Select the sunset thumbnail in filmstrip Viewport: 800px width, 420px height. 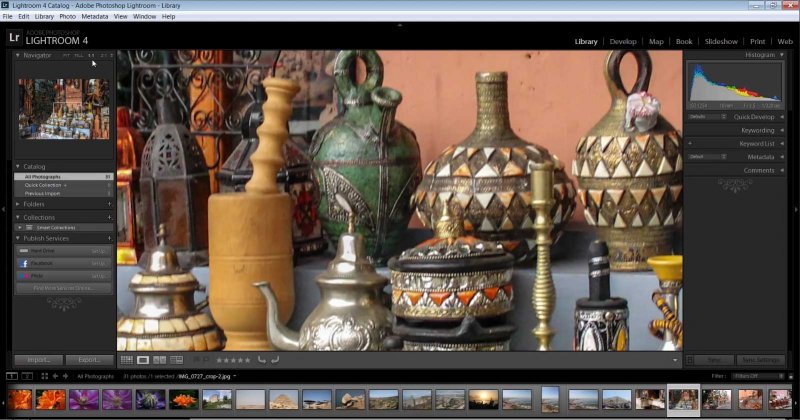[483, 400]
